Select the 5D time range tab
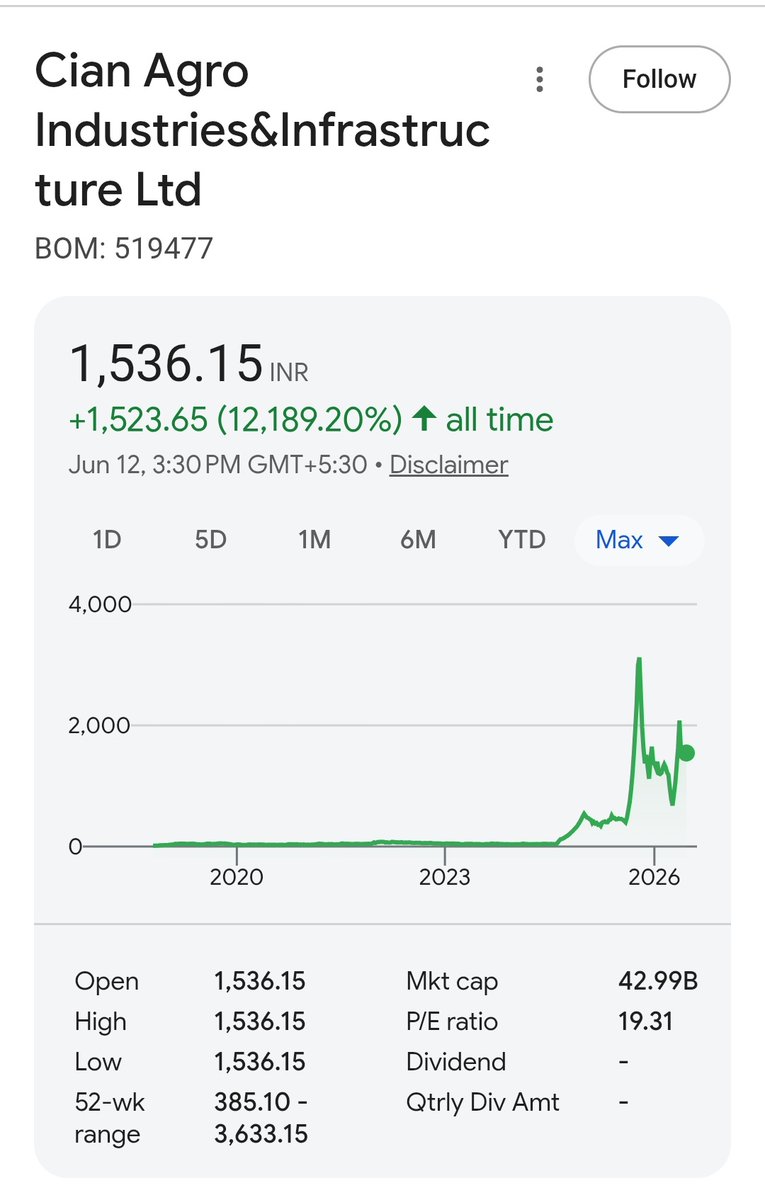Viewport: 765px width, 1200px height. point(210,540)
